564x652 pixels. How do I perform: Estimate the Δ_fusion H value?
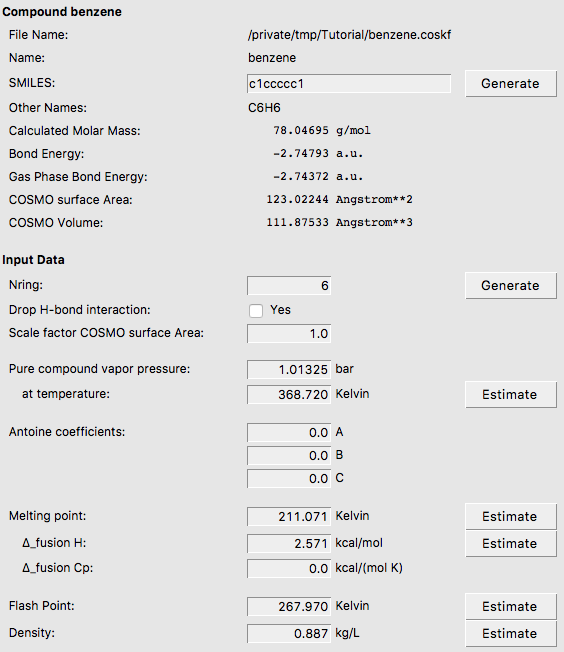click(x=510, y=543)
